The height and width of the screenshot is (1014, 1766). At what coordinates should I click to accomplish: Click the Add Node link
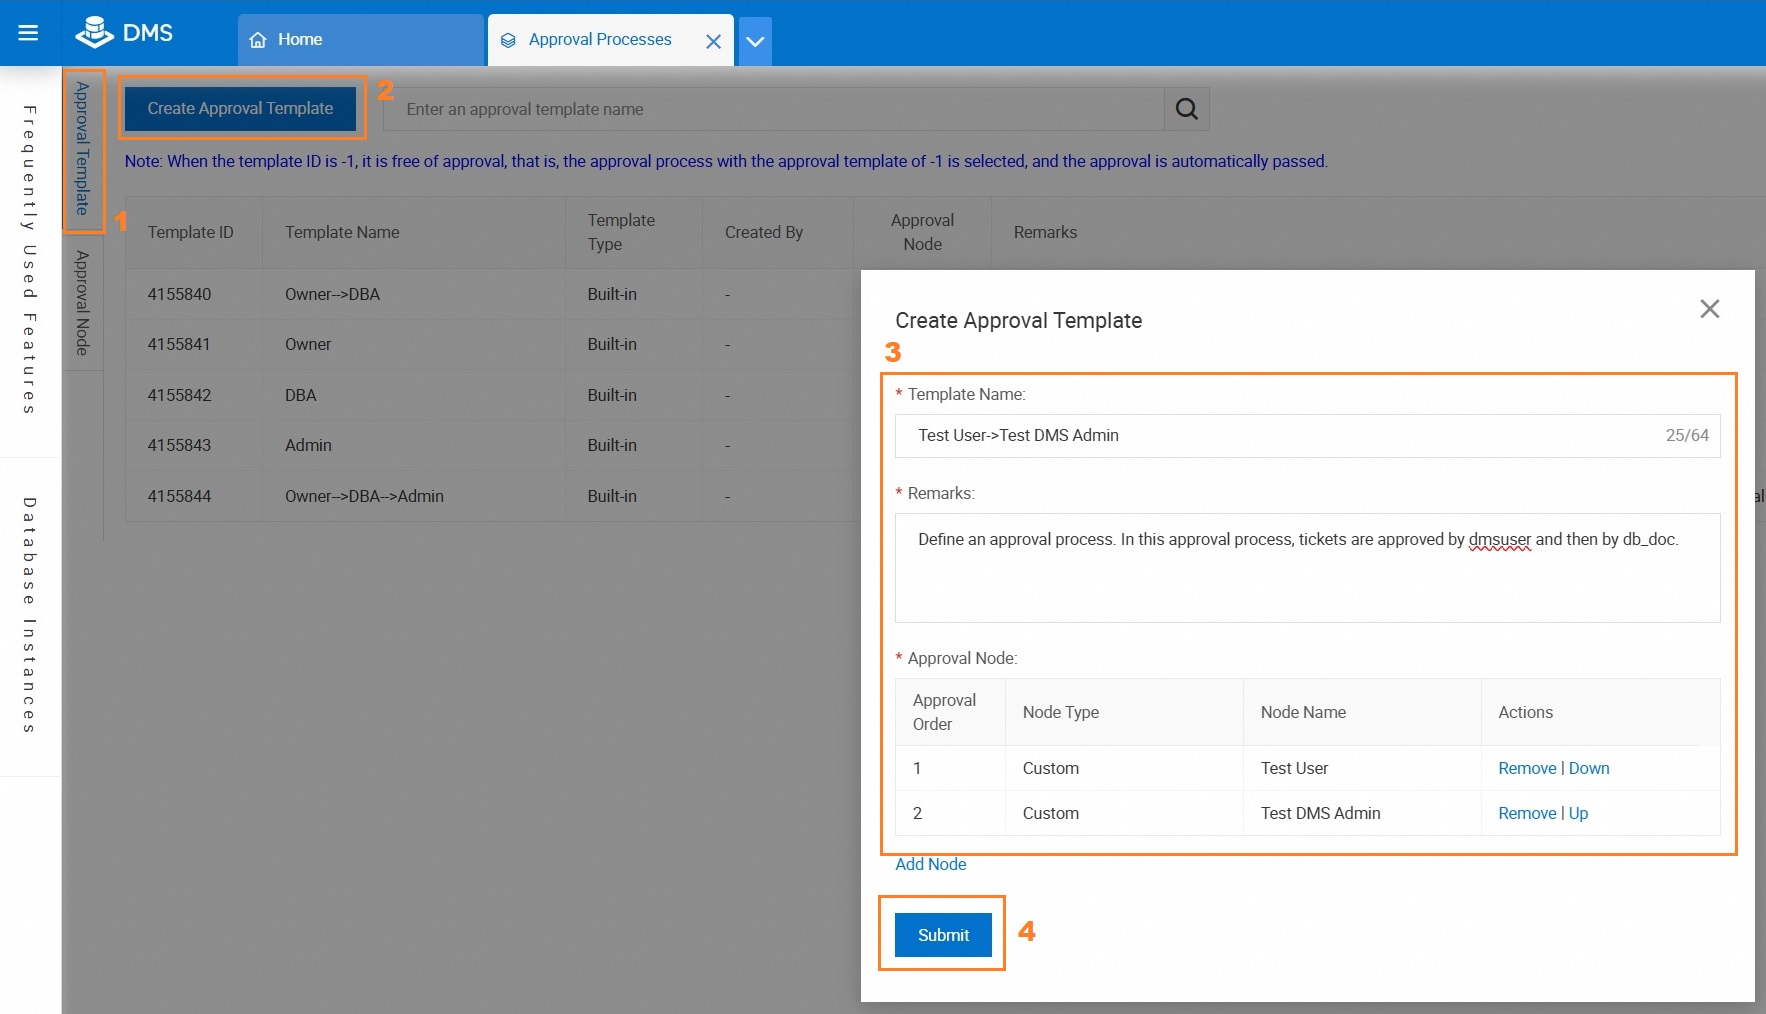pyautogui.click(x=930, y=864)
